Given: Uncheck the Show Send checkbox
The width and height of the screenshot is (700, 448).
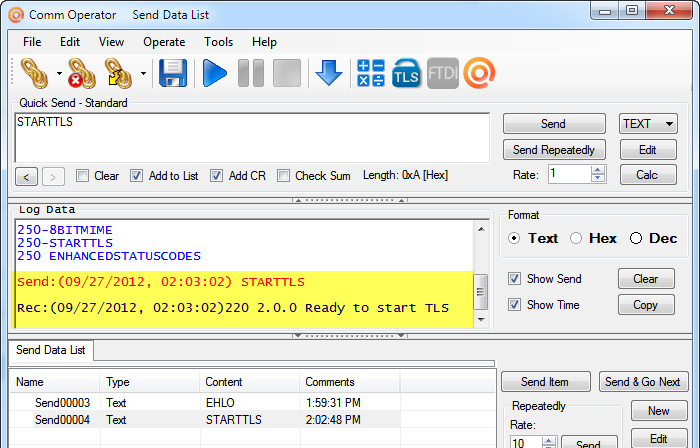Looking at the screenshot, I should click(x=514, y=279).
